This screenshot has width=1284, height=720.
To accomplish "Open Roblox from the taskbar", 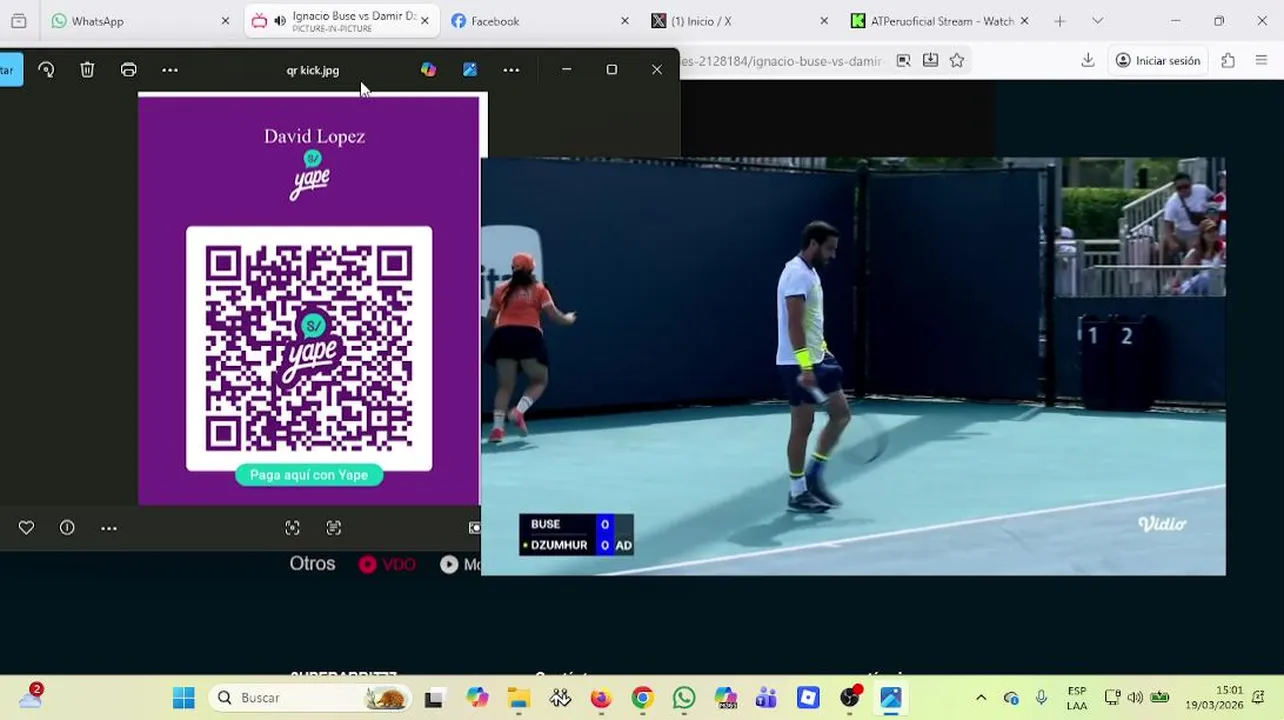I will click(808, 698).
